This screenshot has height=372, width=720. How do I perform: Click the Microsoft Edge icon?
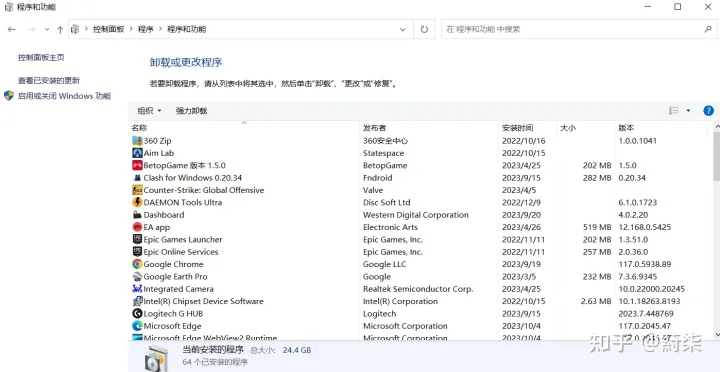[137, 326]
